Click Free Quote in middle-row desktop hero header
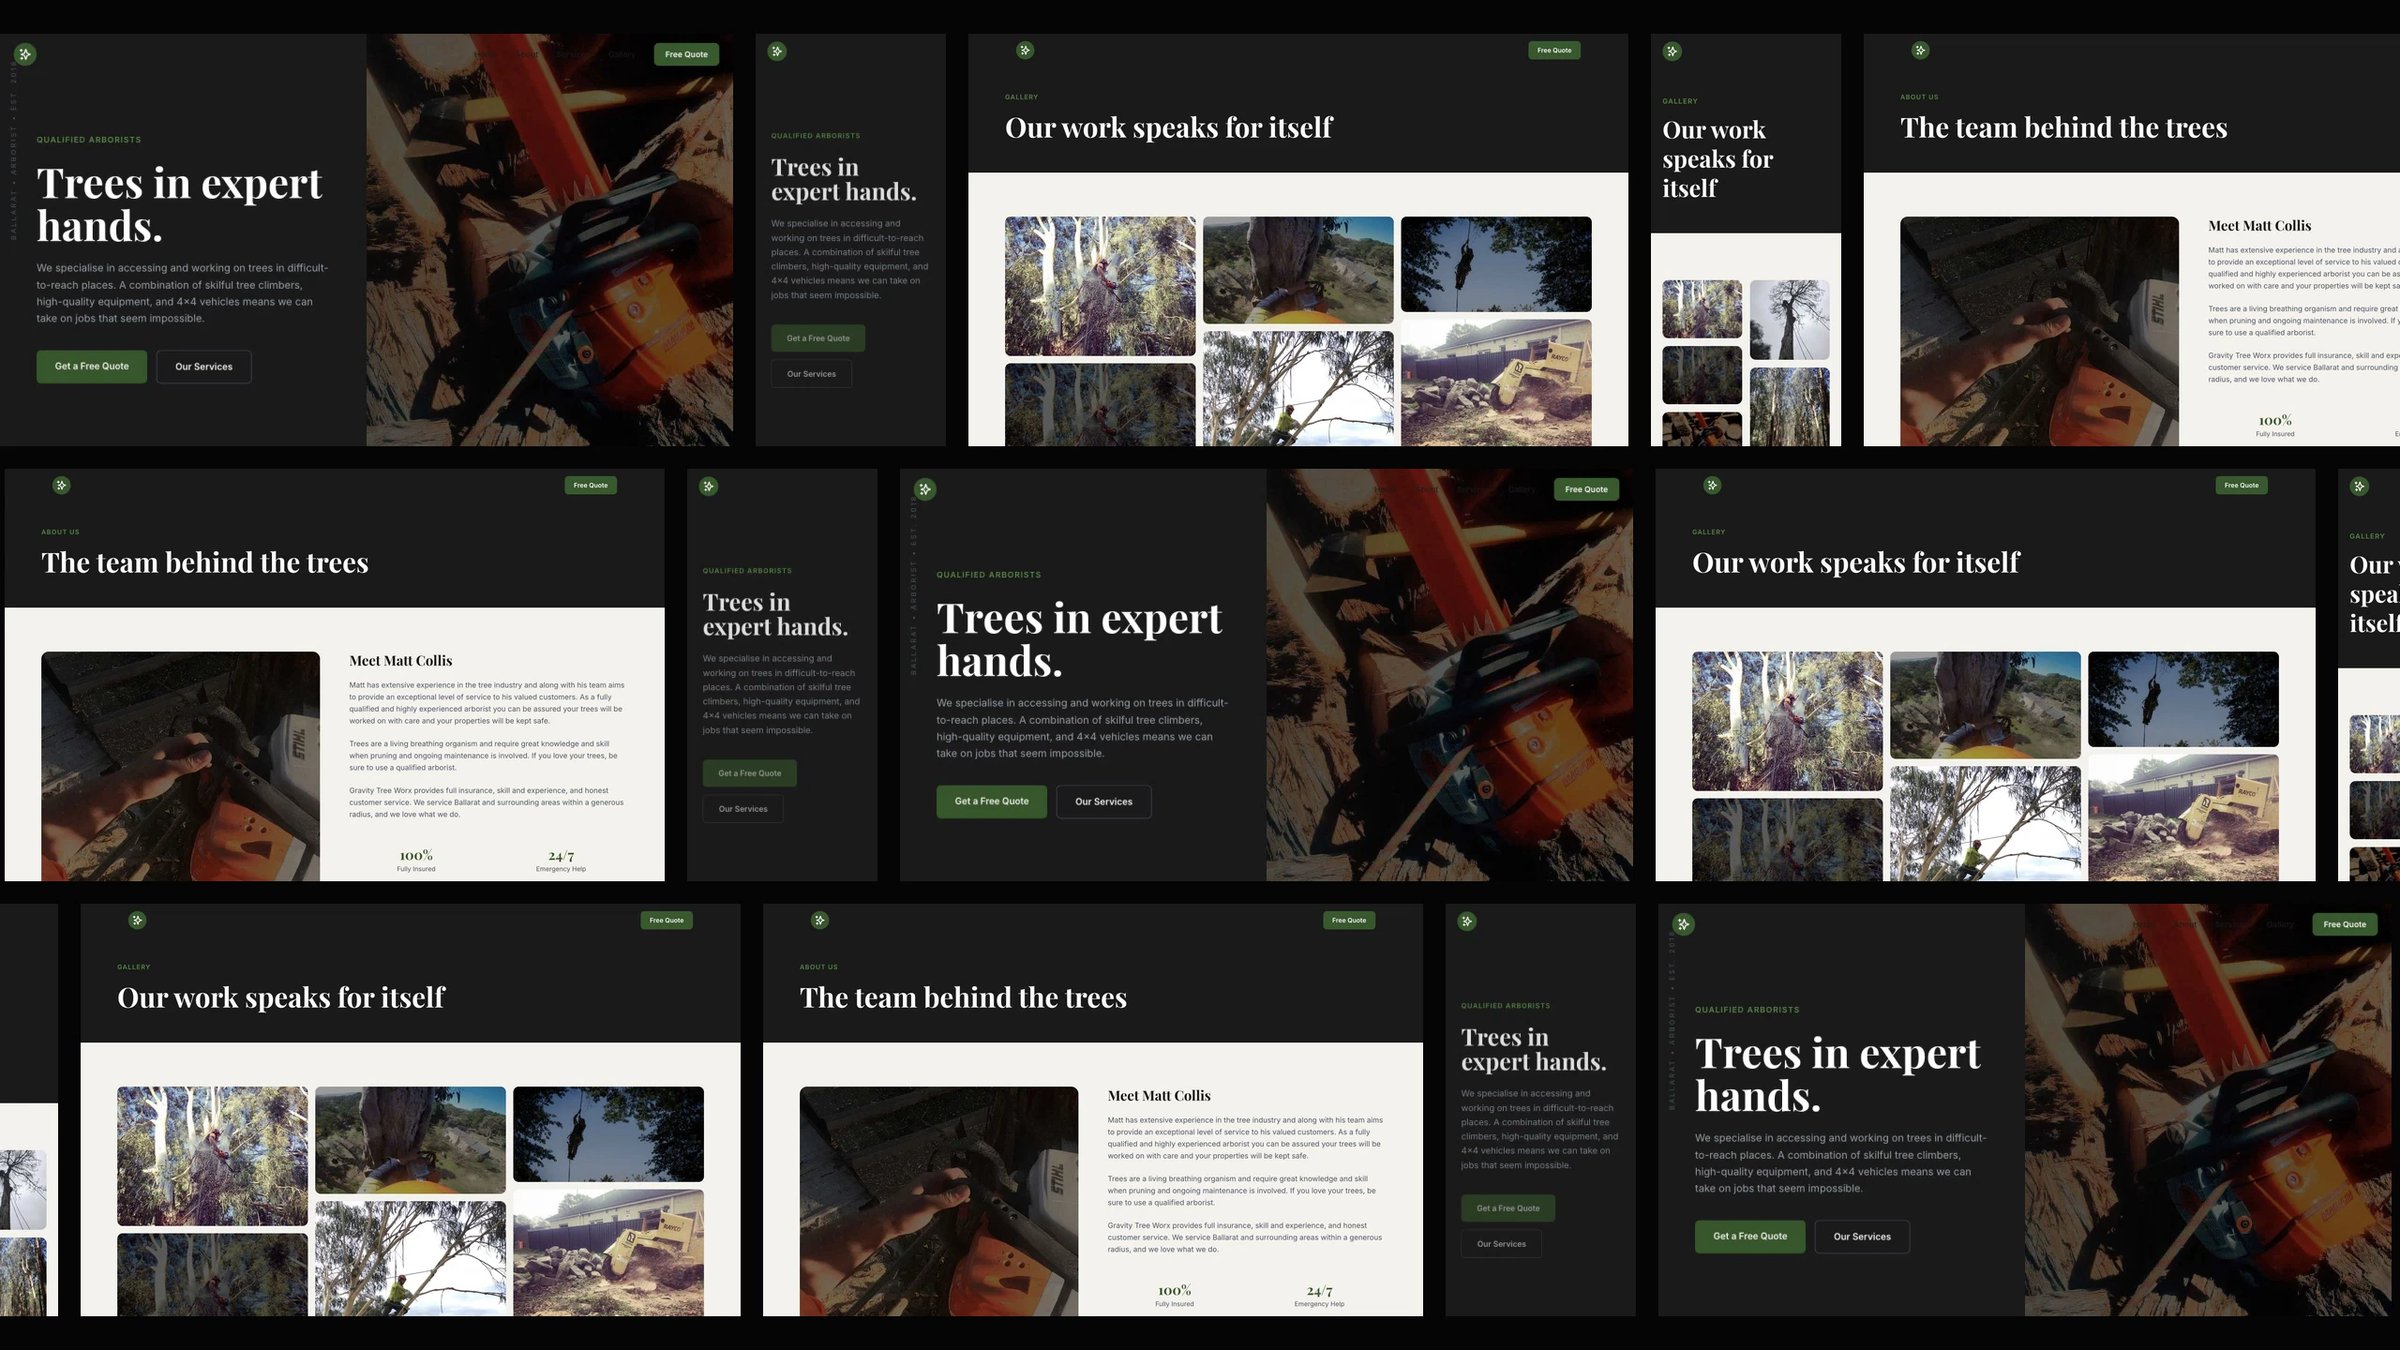The image size is (2400, 1350). [1586, 489]
